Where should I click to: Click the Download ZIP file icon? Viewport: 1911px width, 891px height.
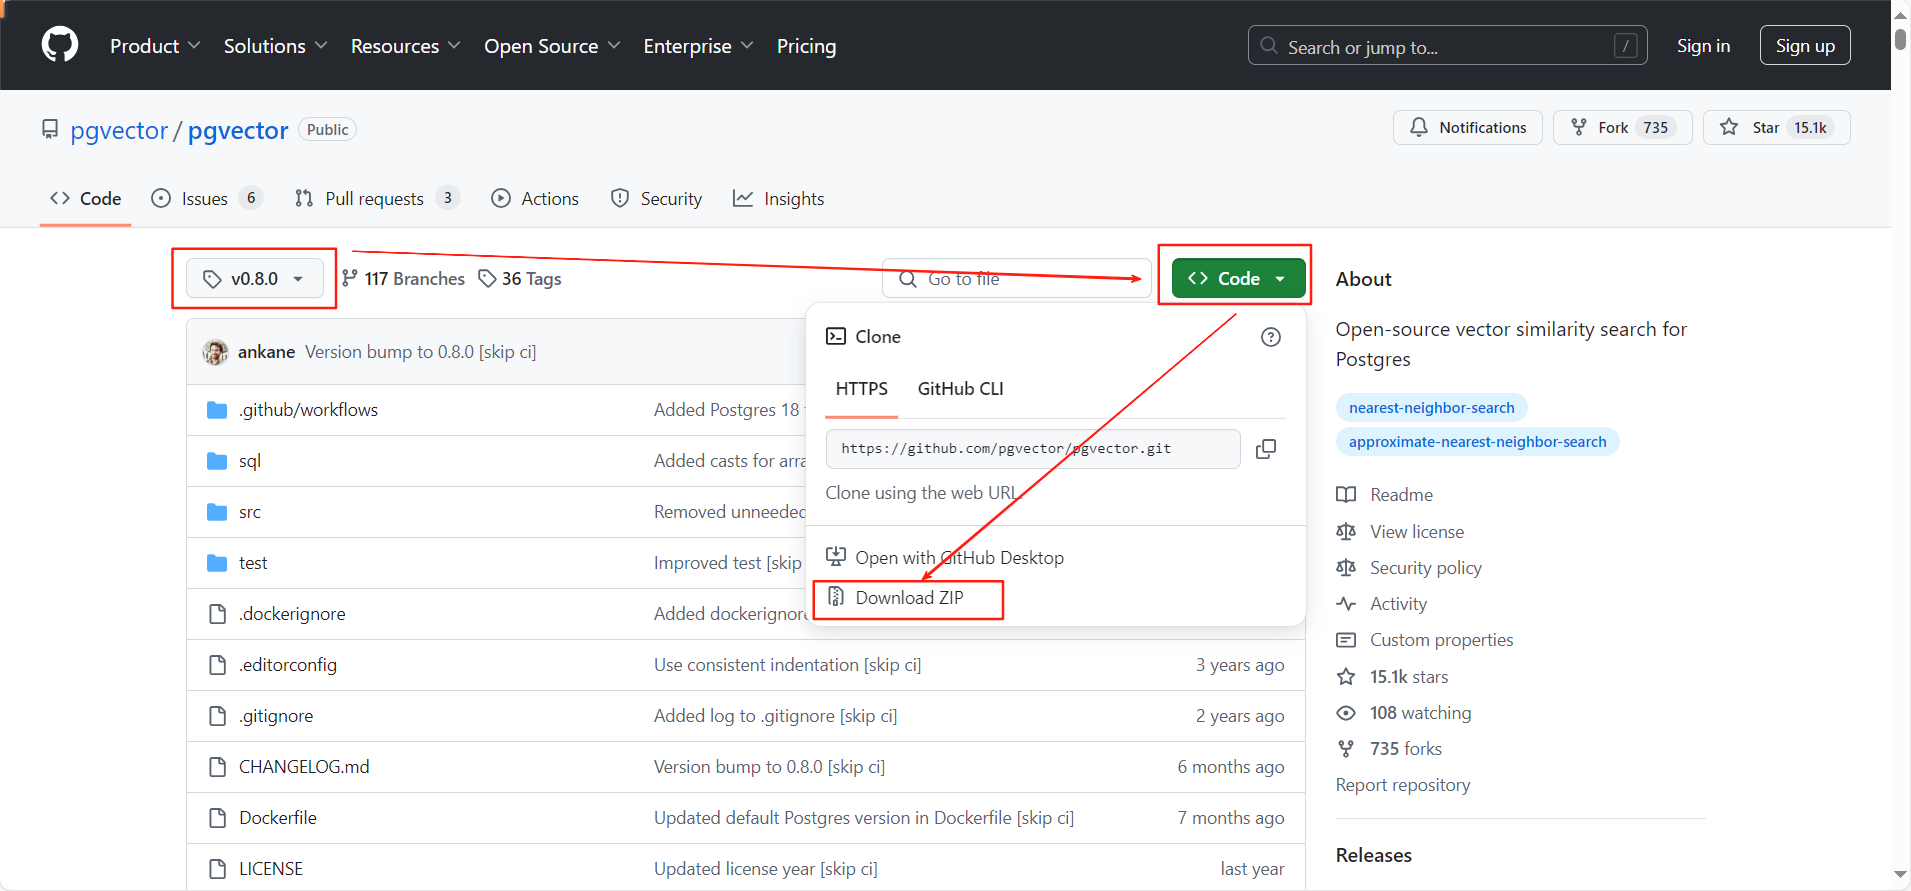[836, 597]
